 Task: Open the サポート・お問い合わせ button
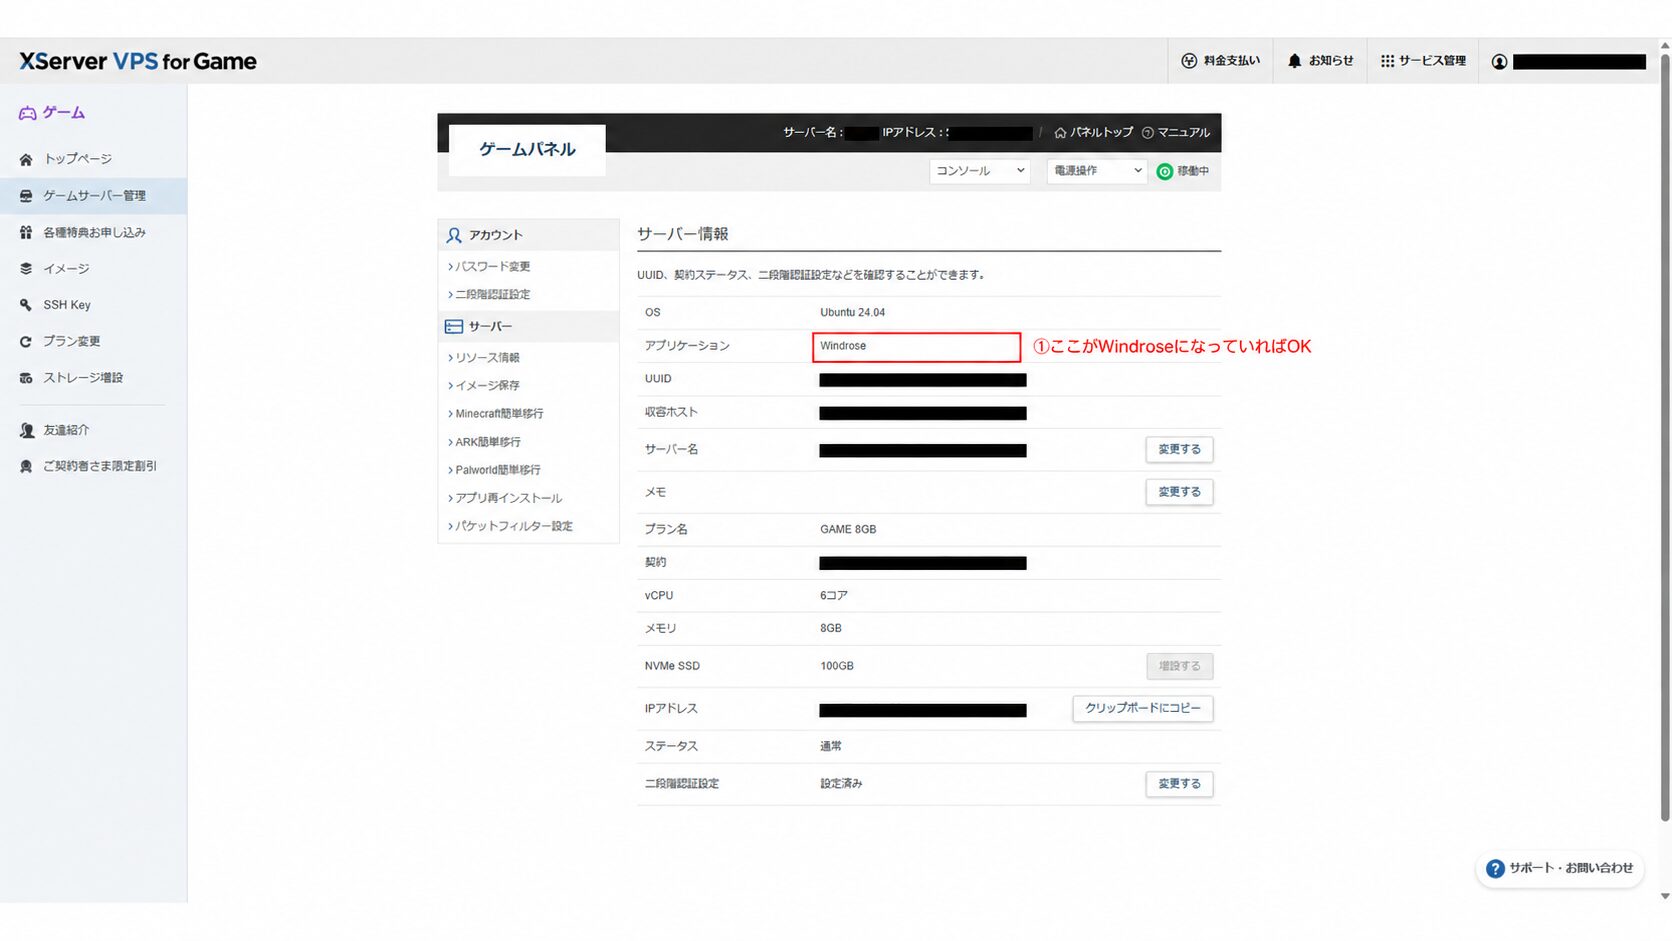1560,869
